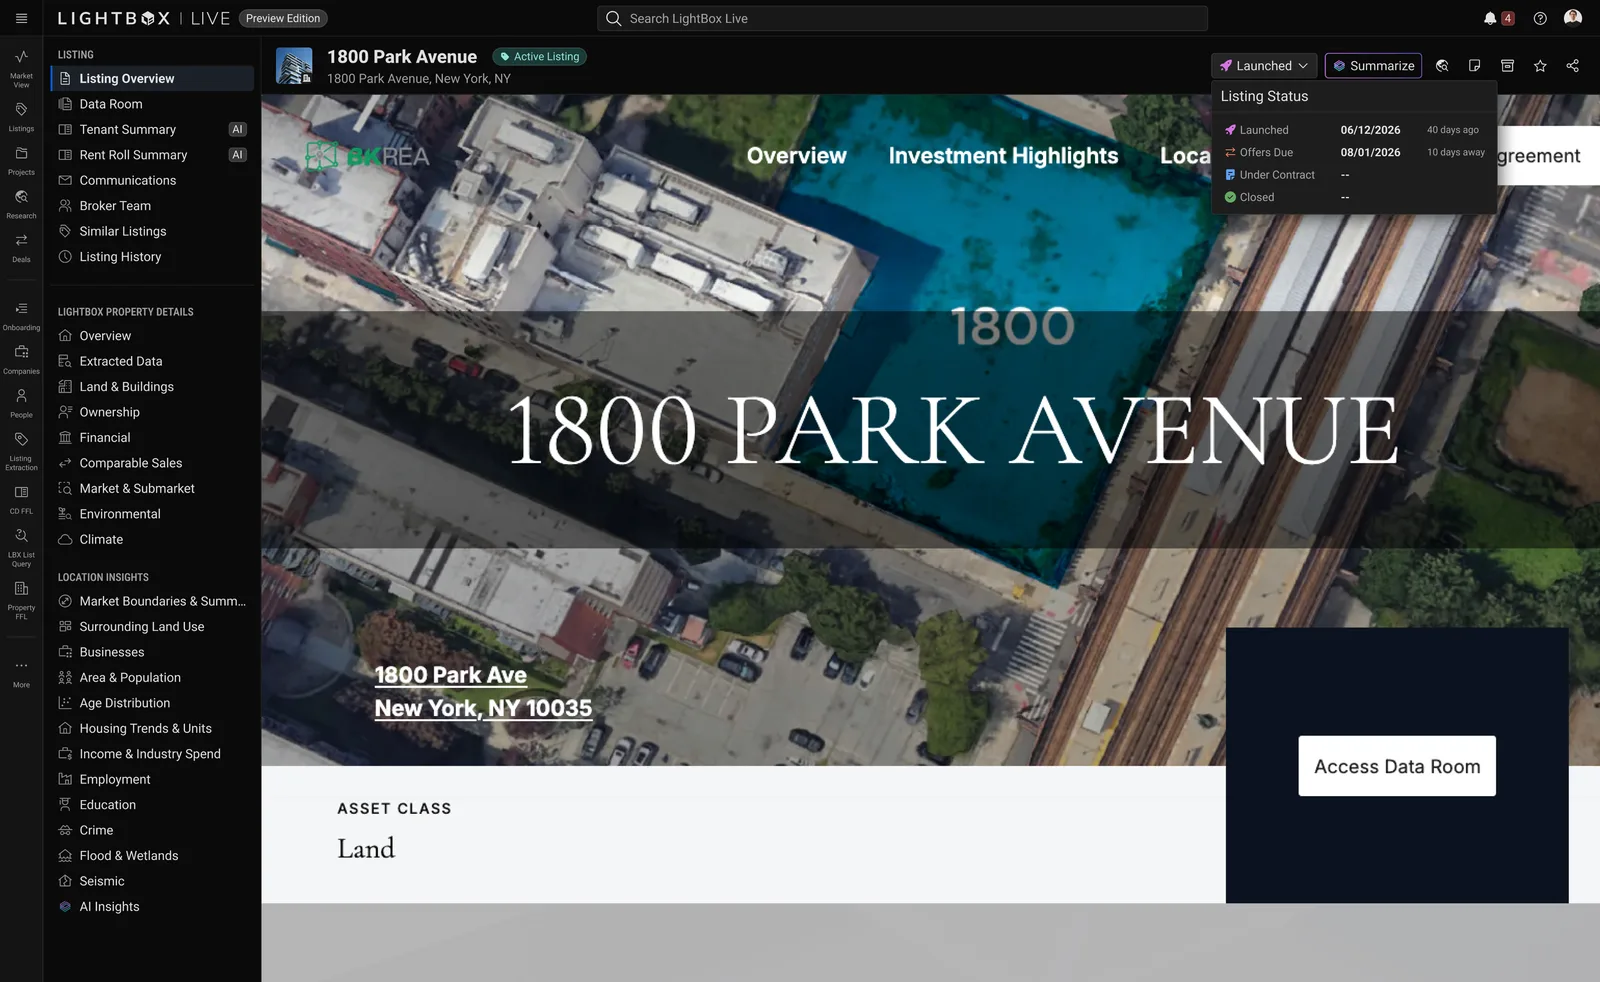This screenshot has width=1600, height=982.
Task: Select Data Room in Listing menu
Action: tap(152, 104)
